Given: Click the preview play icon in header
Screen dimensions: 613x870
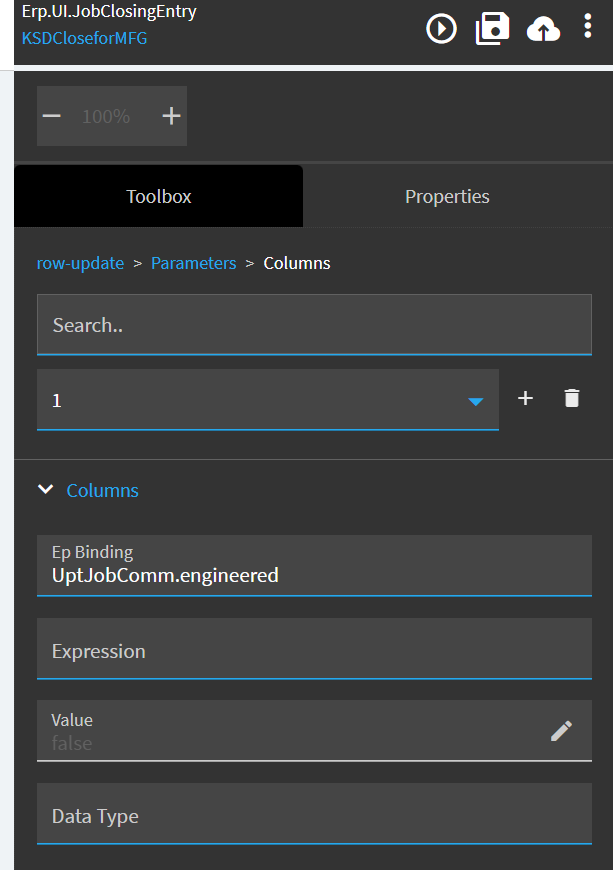Looking at the screenshot, I should [x=441, y=29].
